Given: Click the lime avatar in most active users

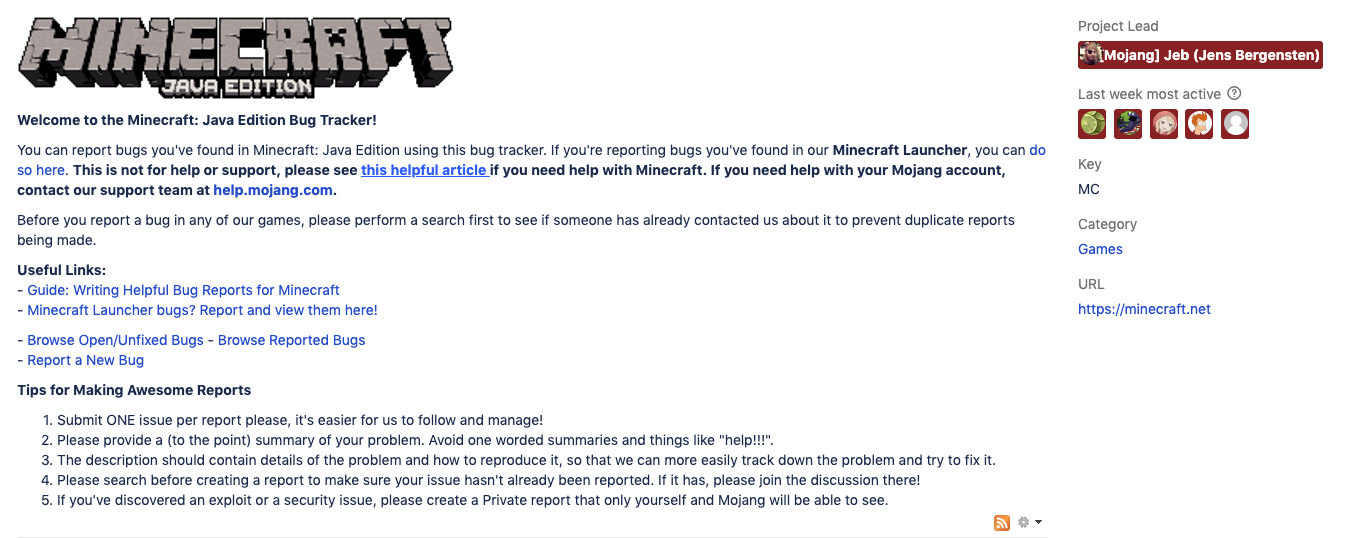Looking at the screenshot, I should 1092,124.
